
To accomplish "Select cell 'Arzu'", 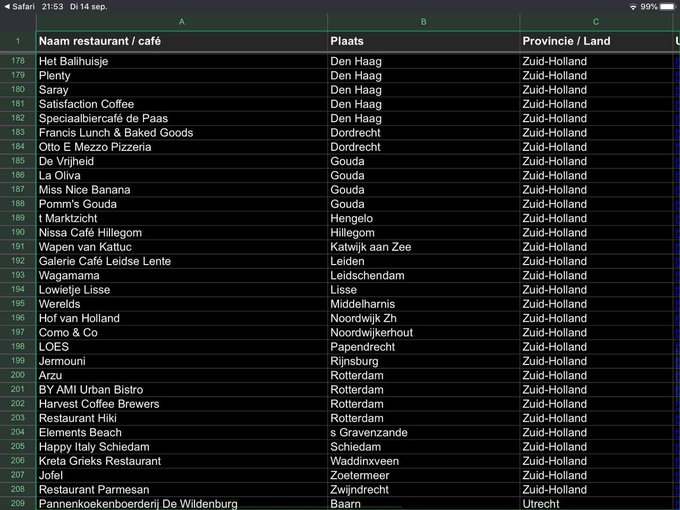I will pyautogui.click(x=182, y=375).
